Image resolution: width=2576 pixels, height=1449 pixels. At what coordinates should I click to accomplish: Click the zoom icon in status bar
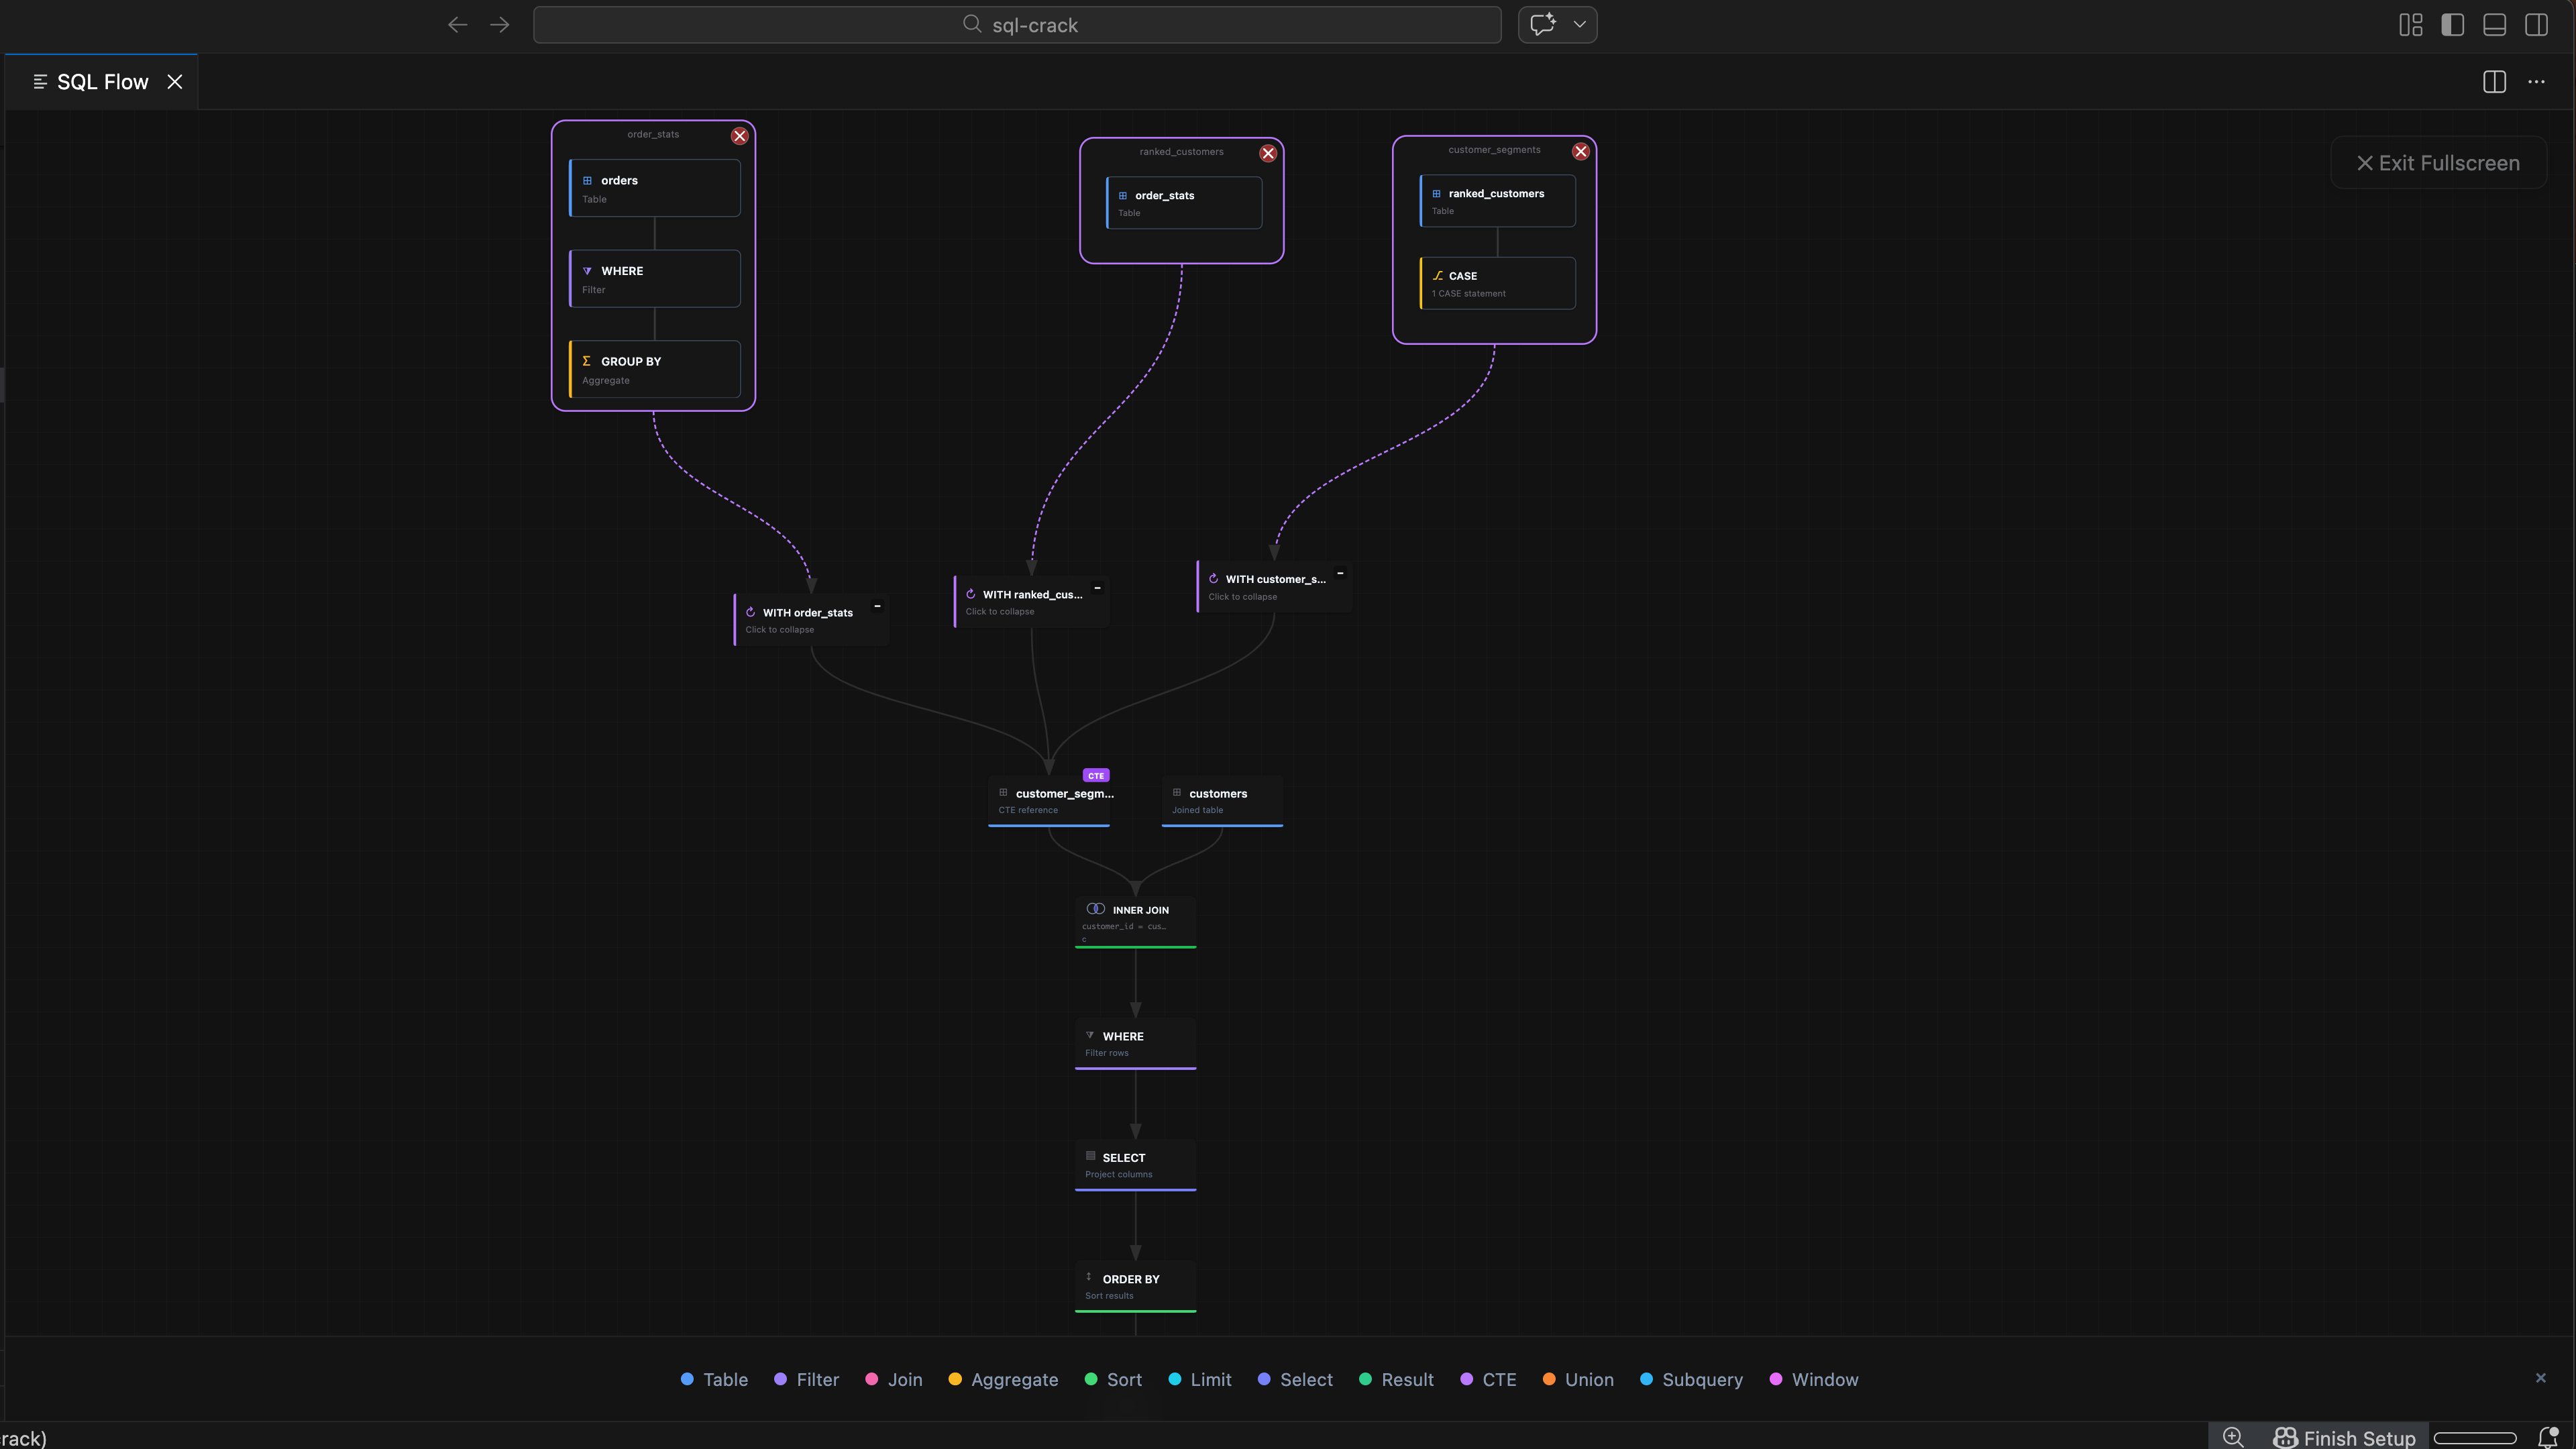(2233, 1437)
